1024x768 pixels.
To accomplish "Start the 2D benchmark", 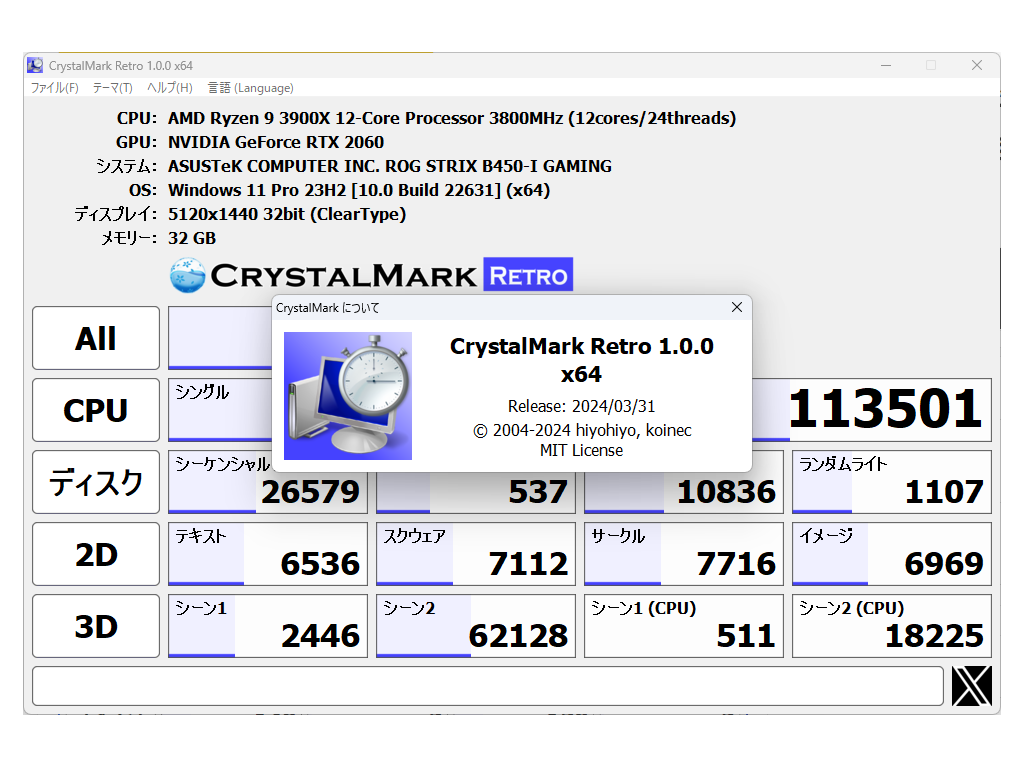I will pos(95,554).
